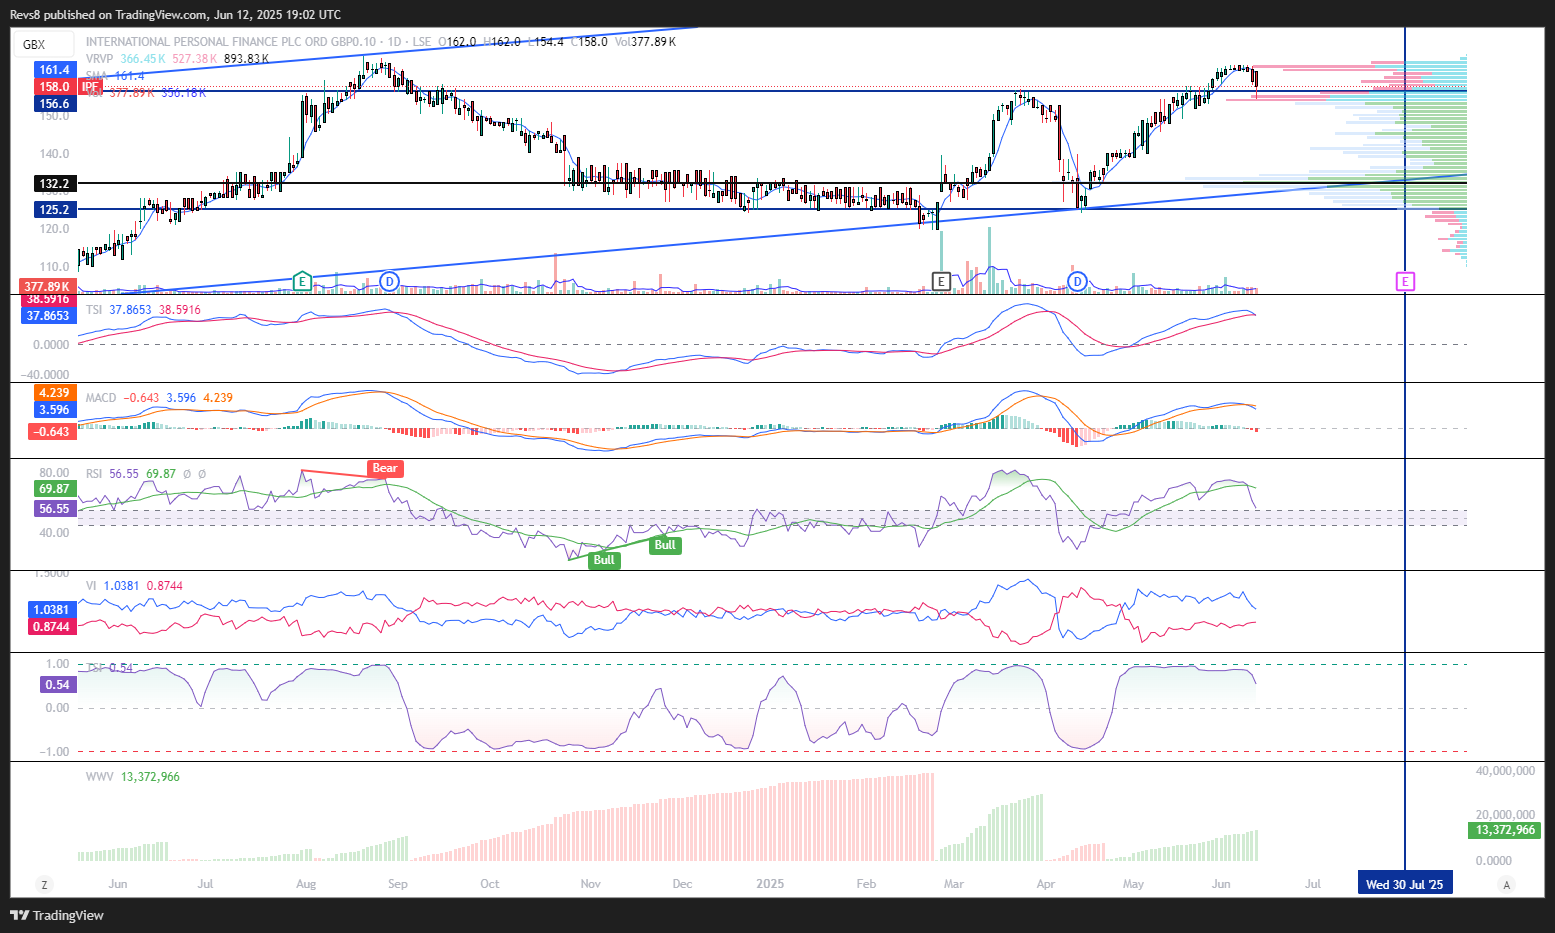Click the 893.83K VRVP total value

(246, 59)
